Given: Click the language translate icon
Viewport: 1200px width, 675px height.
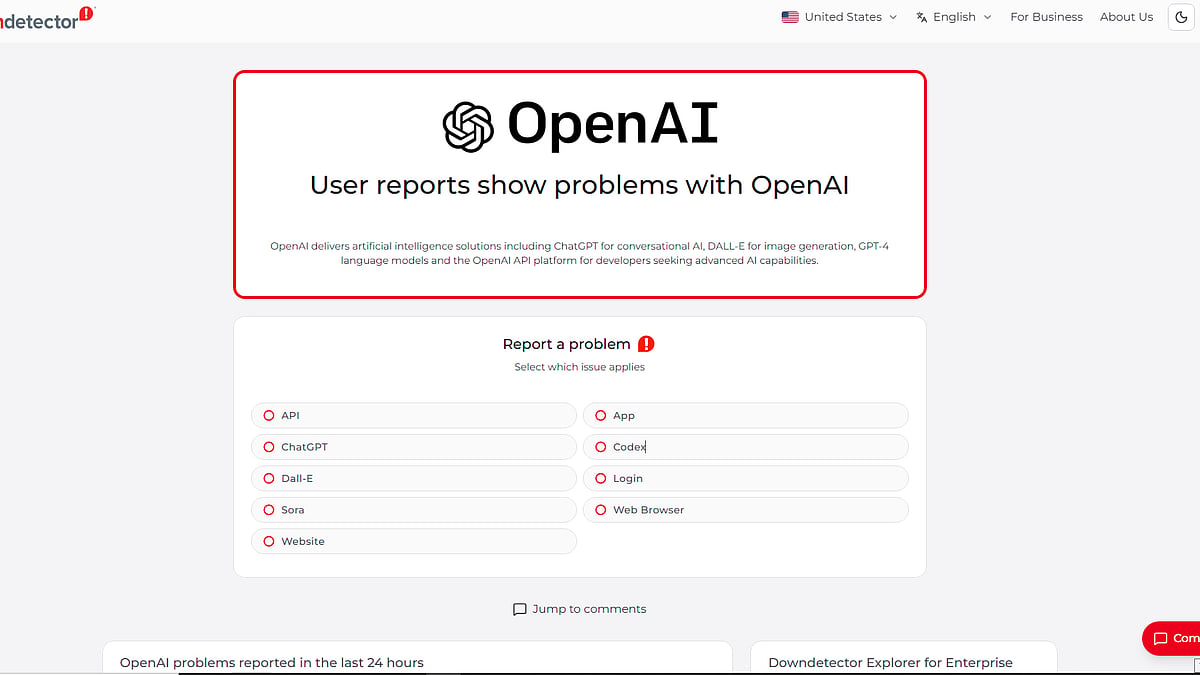Looking at the screenshot, I should coord(922,17).
